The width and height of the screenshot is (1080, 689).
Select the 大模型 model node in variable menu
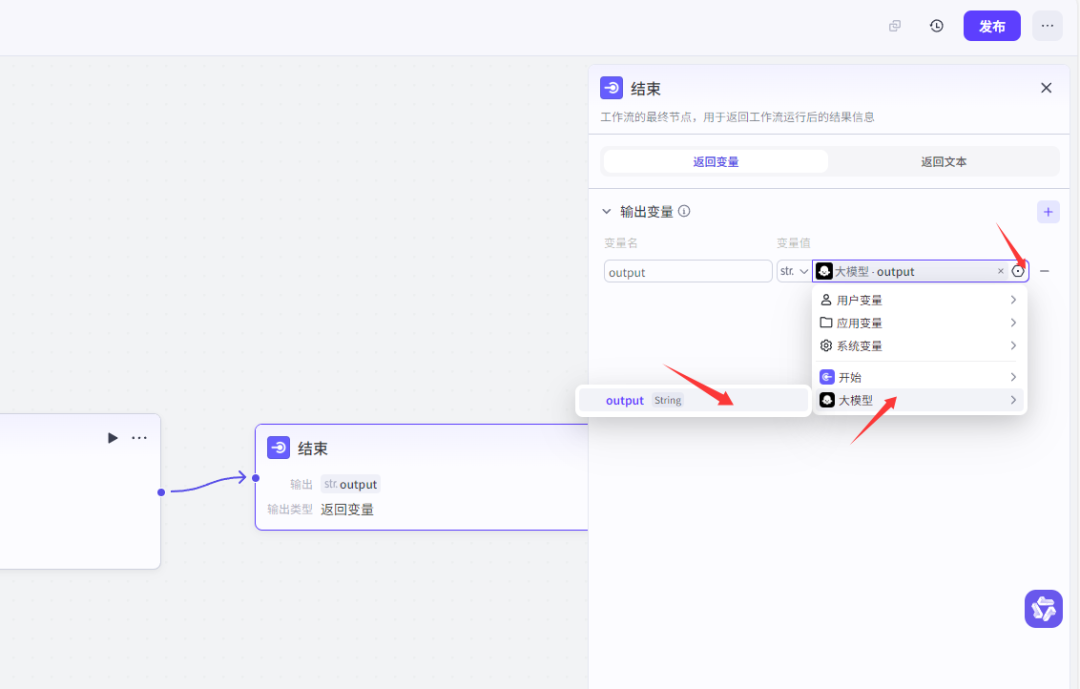point(826,399)
